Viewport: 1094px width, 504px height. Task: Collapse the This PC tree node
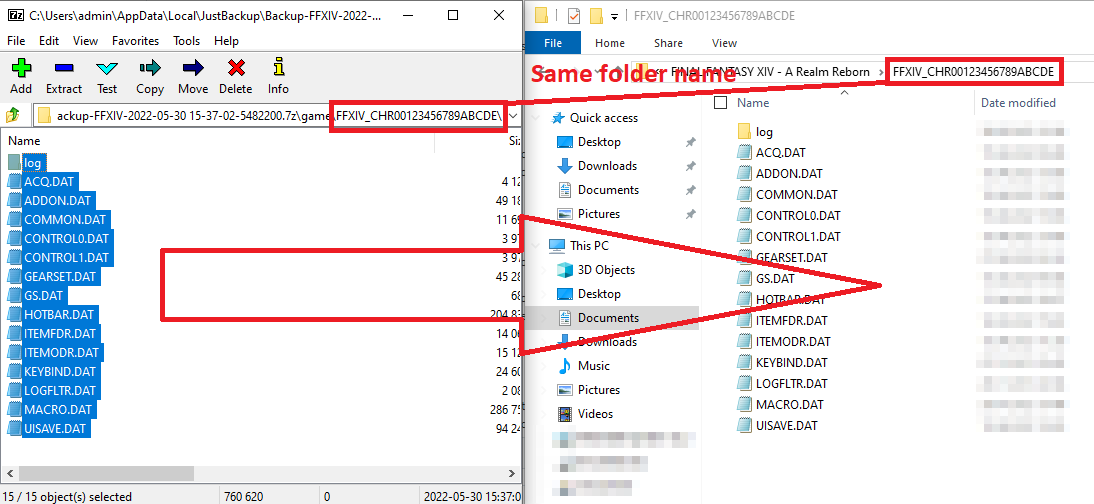[x=535, y=246]
